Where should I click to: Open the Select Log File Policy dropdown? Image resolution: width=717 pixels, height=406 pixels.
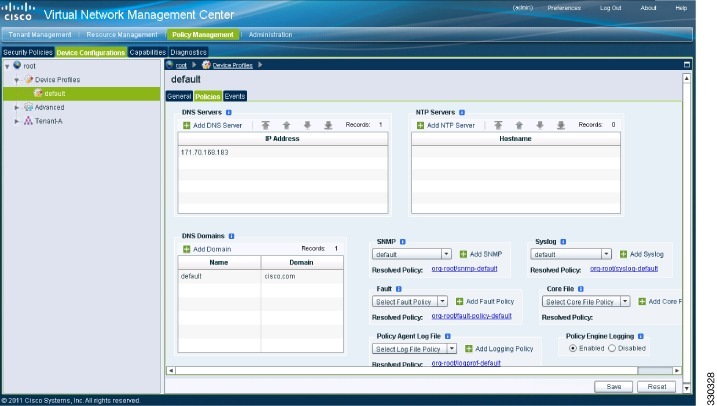[452, 349]
